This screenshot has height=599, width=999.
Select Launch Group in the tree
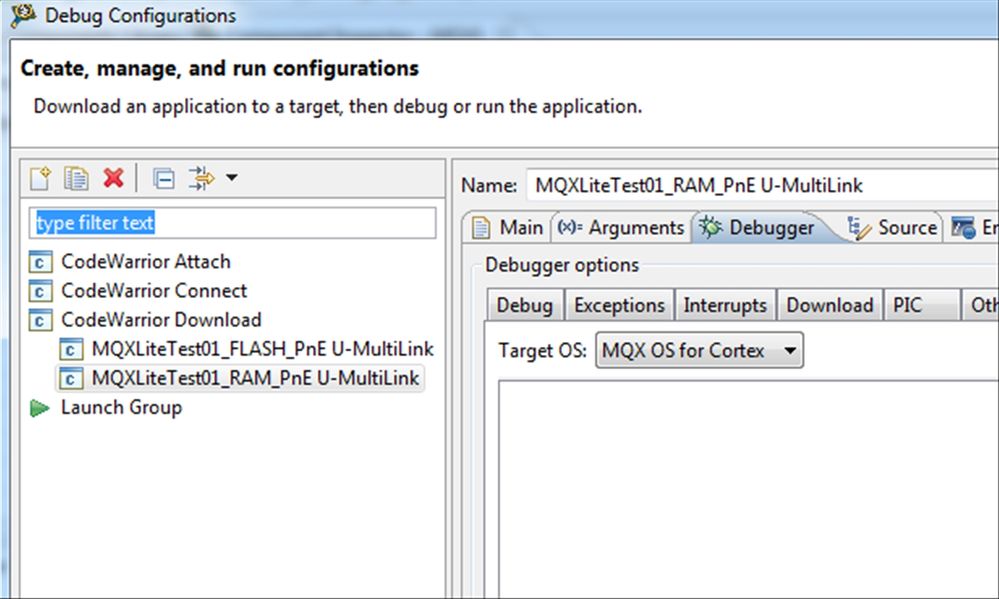121,407
